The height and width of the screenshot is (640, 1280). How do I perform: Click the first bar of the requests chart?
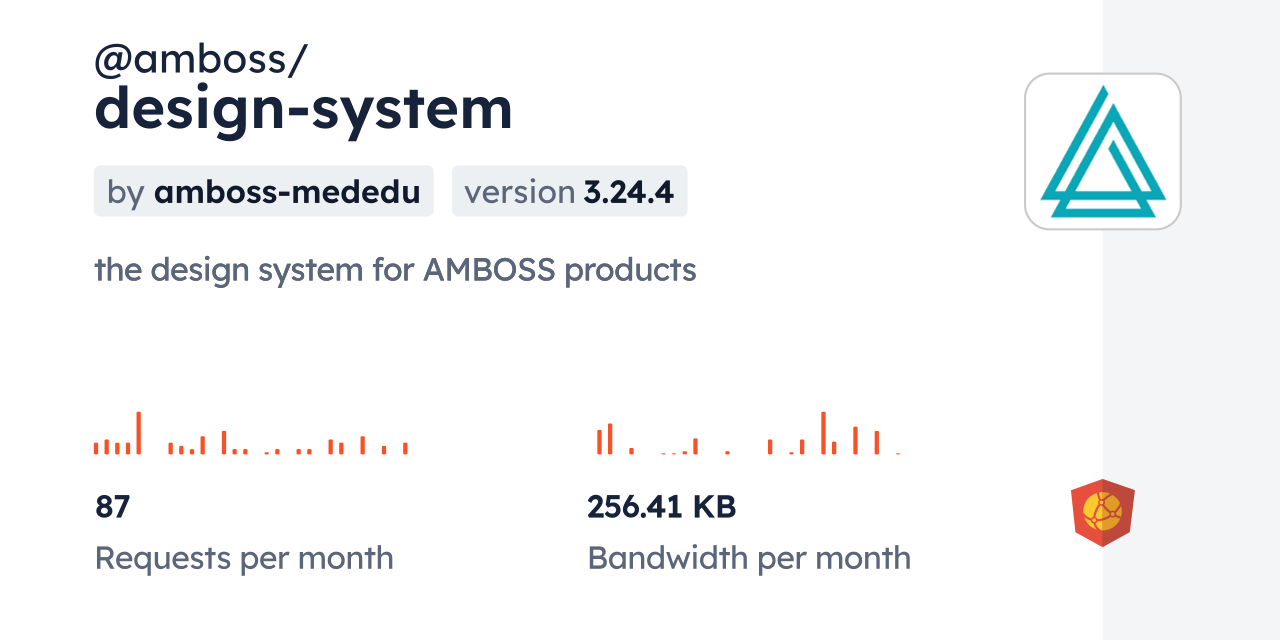[x=96, y=448]
